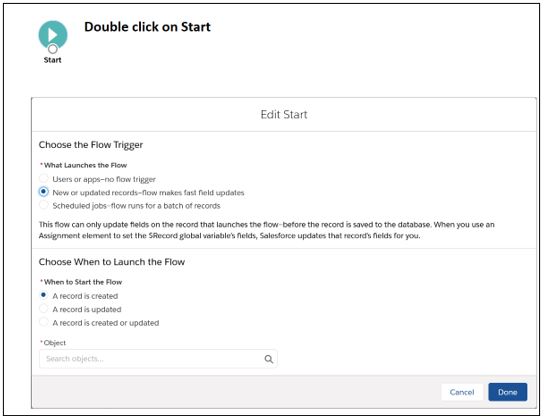Choose 'A record is updated' radio button
The image size is (544, 419).
pyautogui.click(x=43, y=309)
